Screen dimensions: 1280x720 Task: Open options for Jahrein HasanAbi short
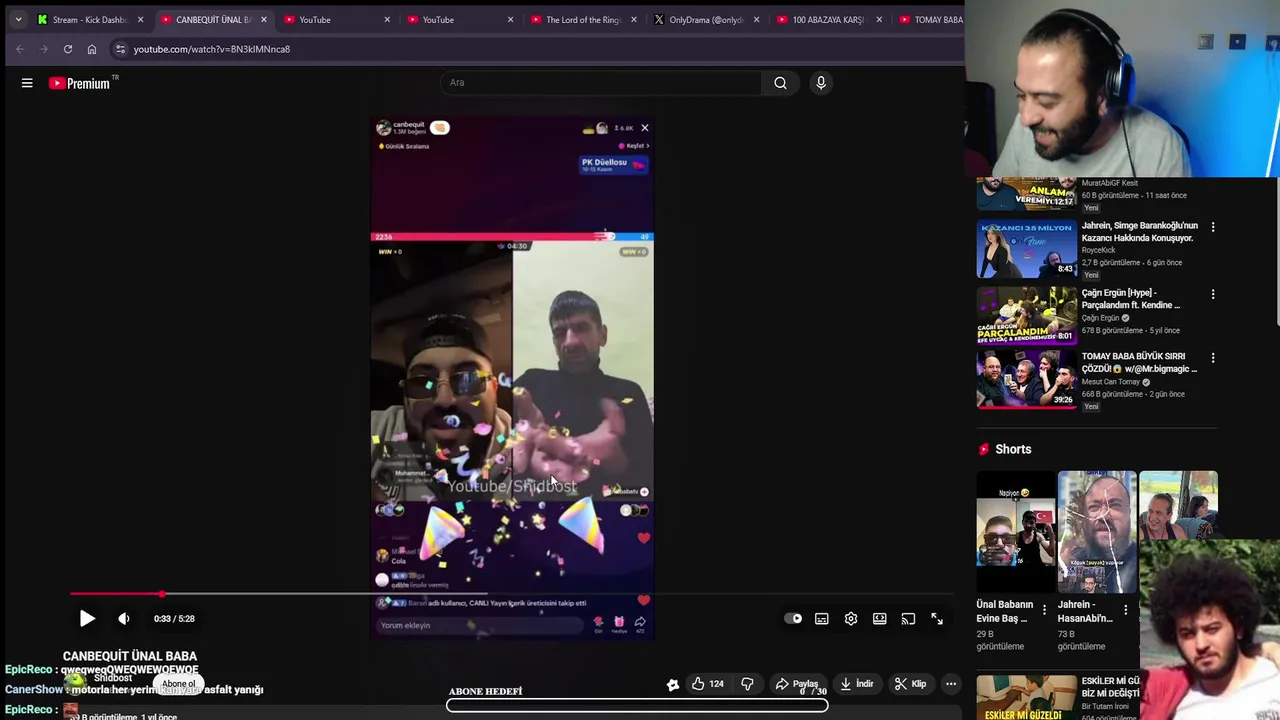pyautogui.click(x=1125, y=610)
